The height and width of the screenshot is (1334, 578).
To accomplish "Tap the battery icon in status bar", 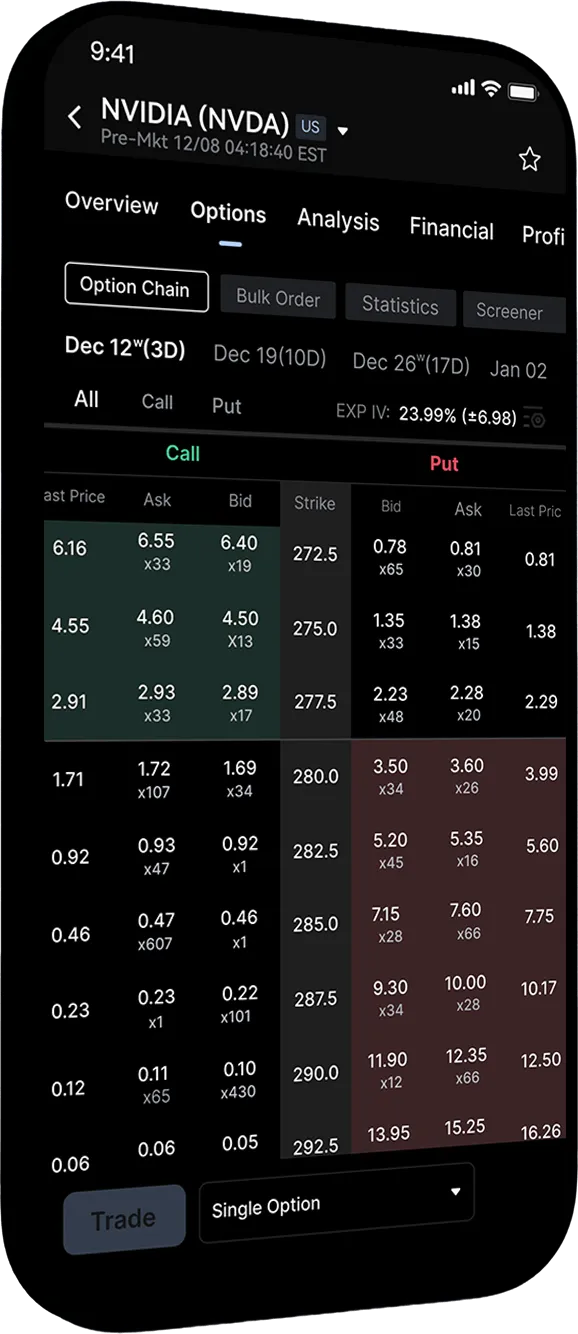I will 523,91.
